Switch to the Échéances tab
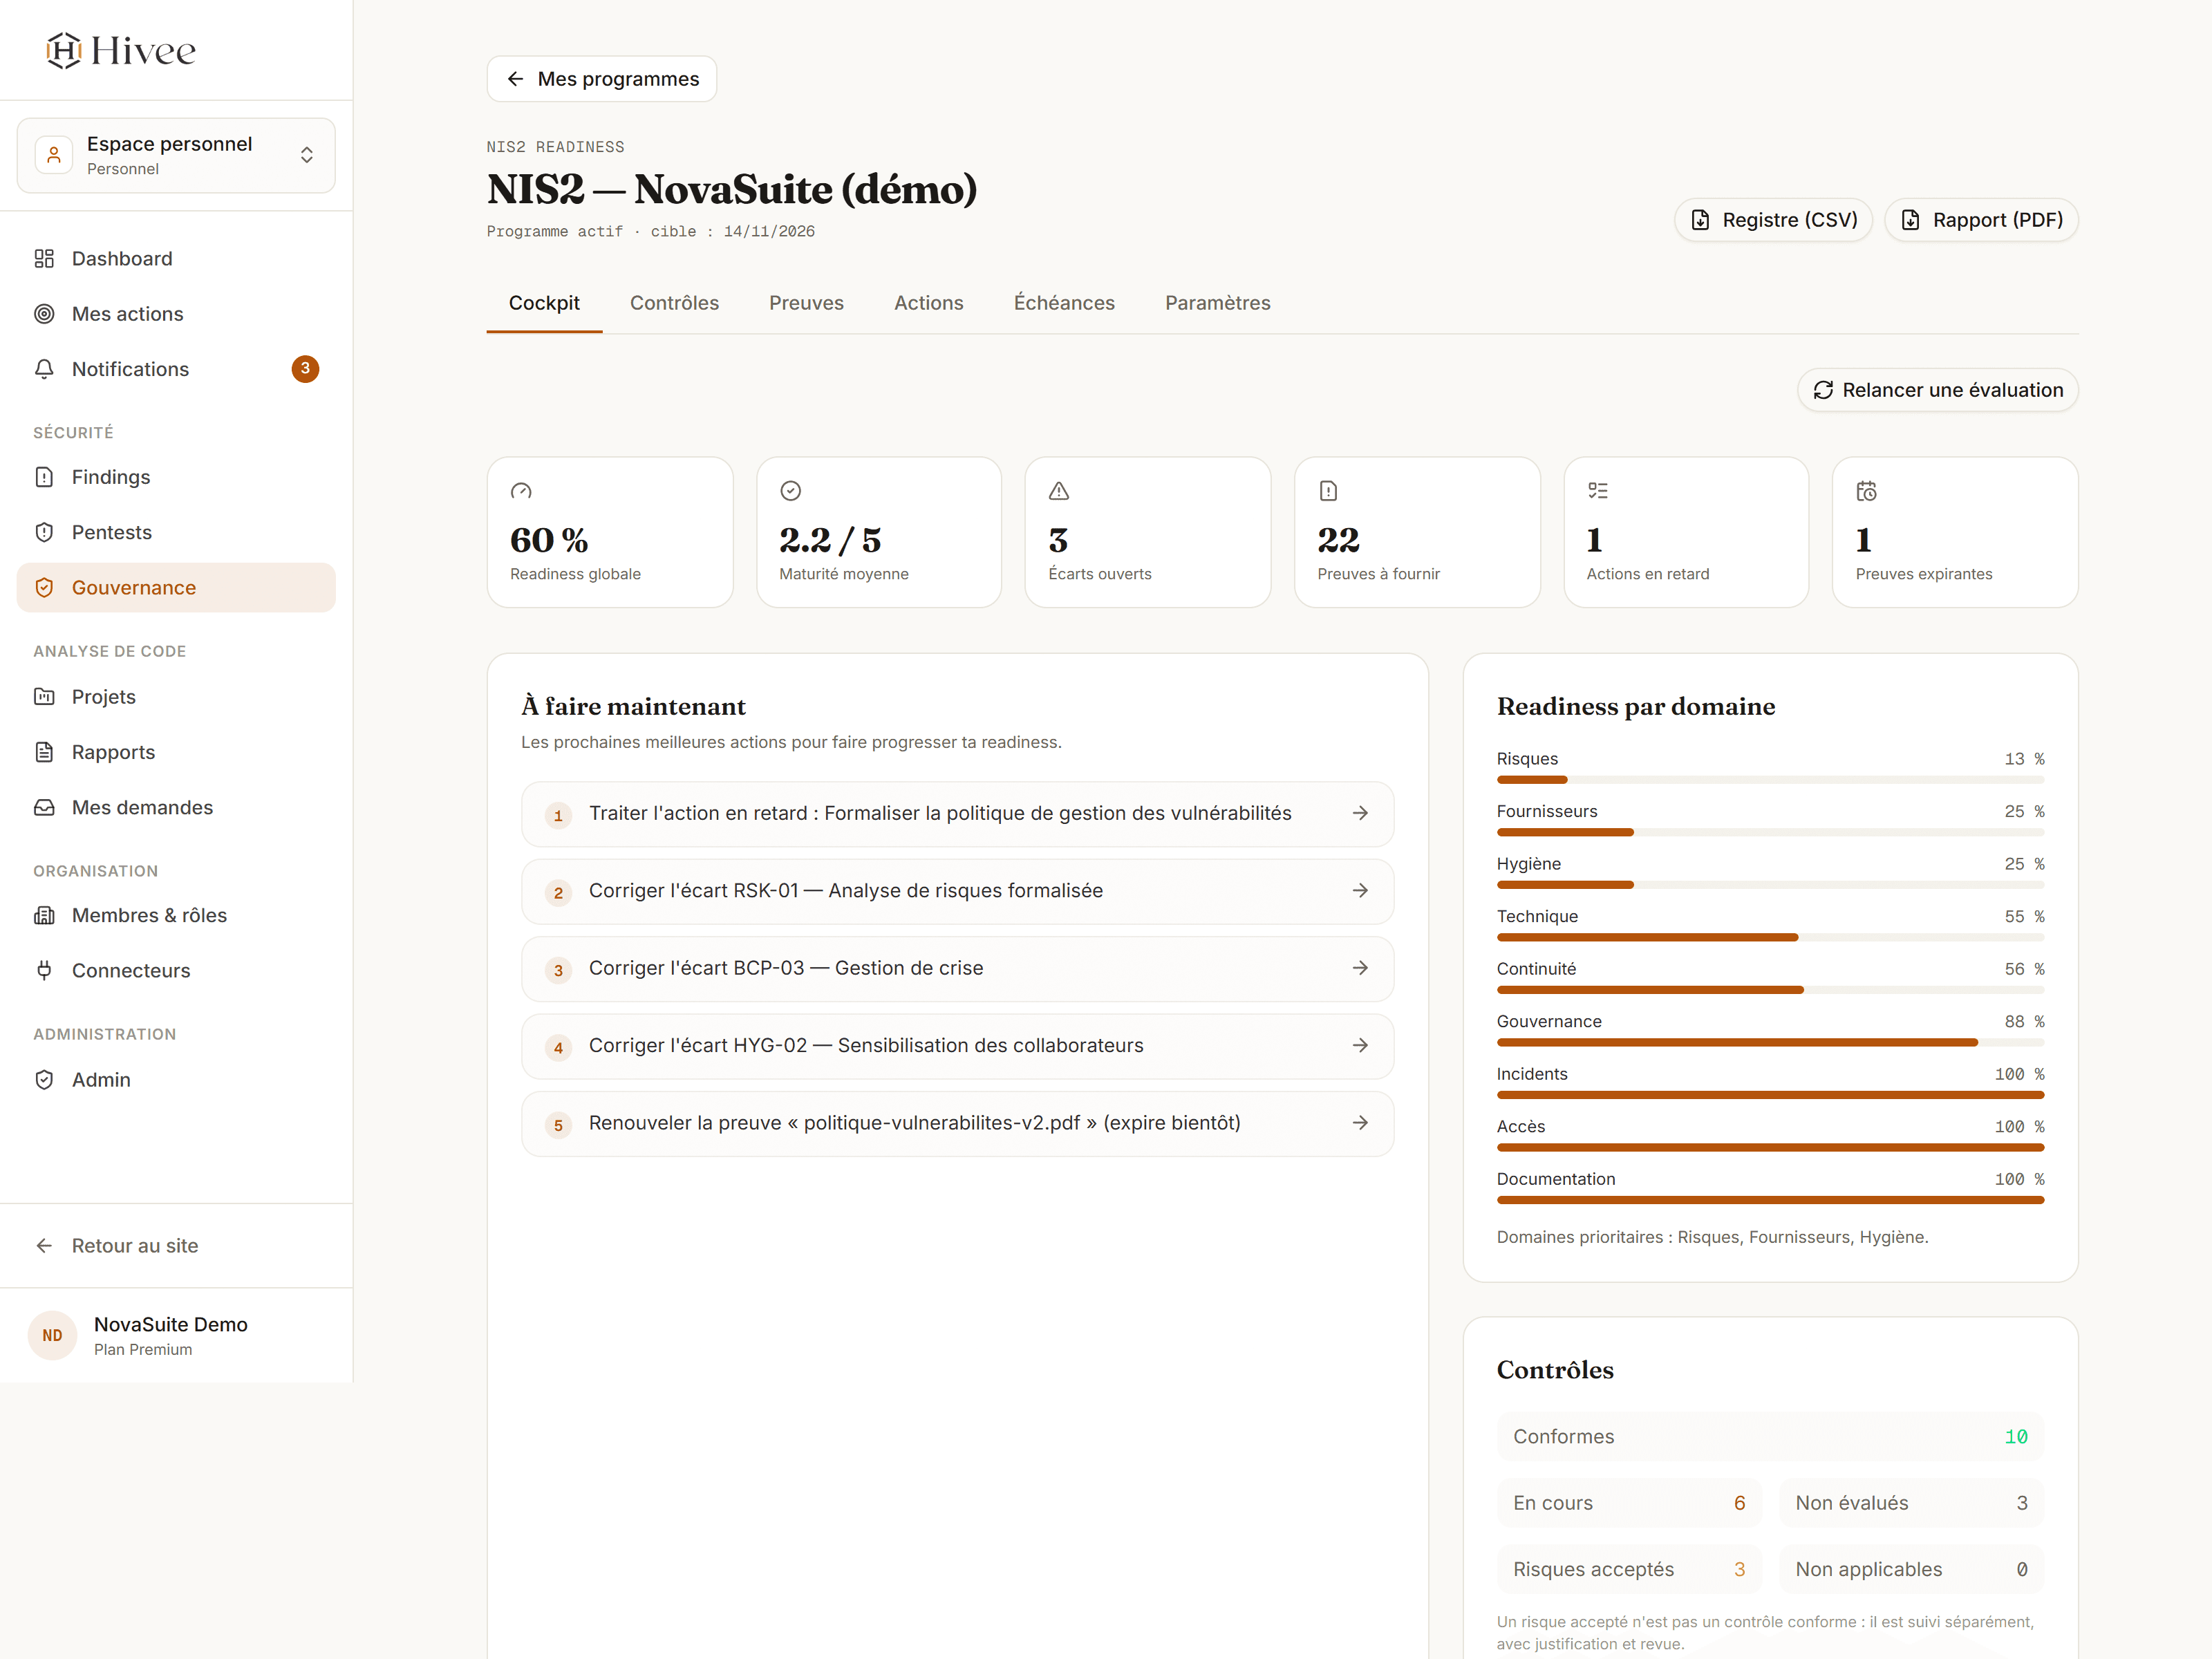The image size is (2212, 1659). coord(1064,303)
